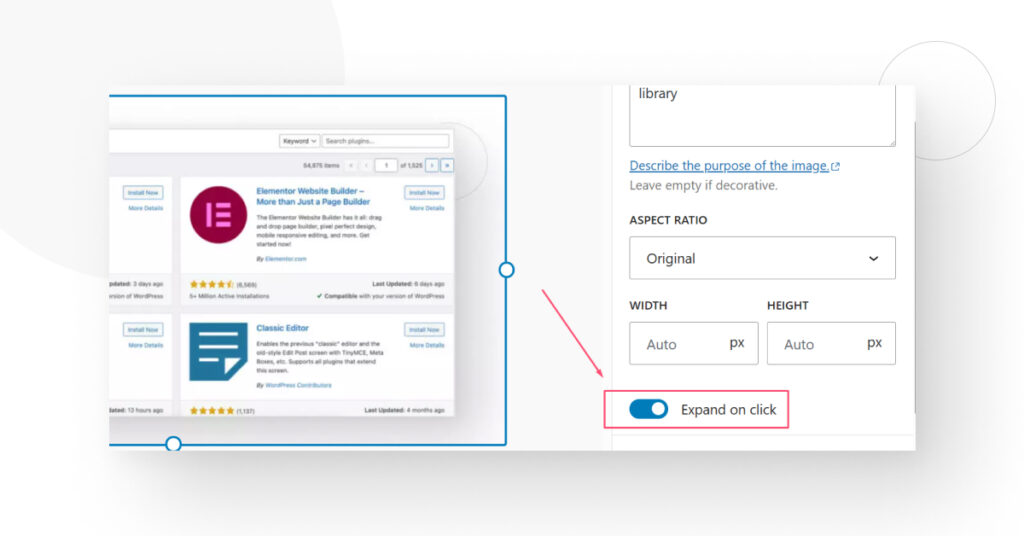The image size is (1024, 536).
Task: Click the '5+ Million Active Installations' text
Action: pyautogui.click(x=229, y=296)
